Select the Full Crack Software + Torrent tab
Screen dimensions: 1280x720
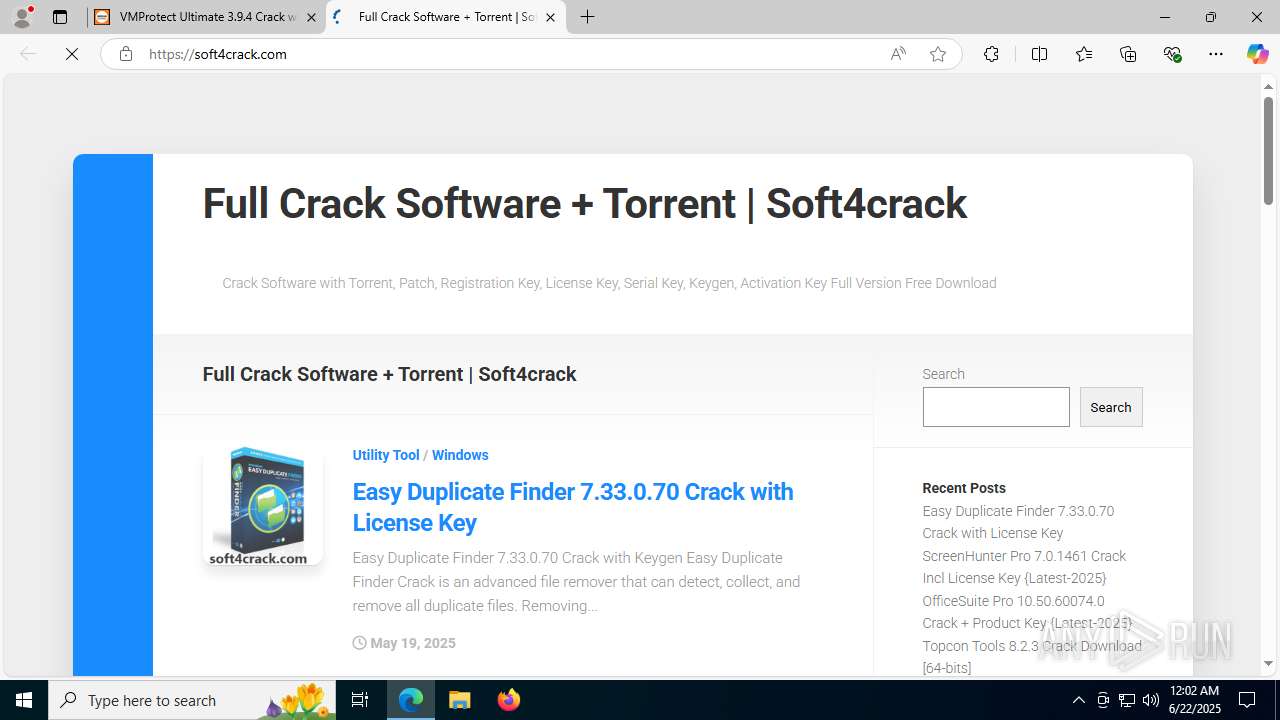click(446, 17)
